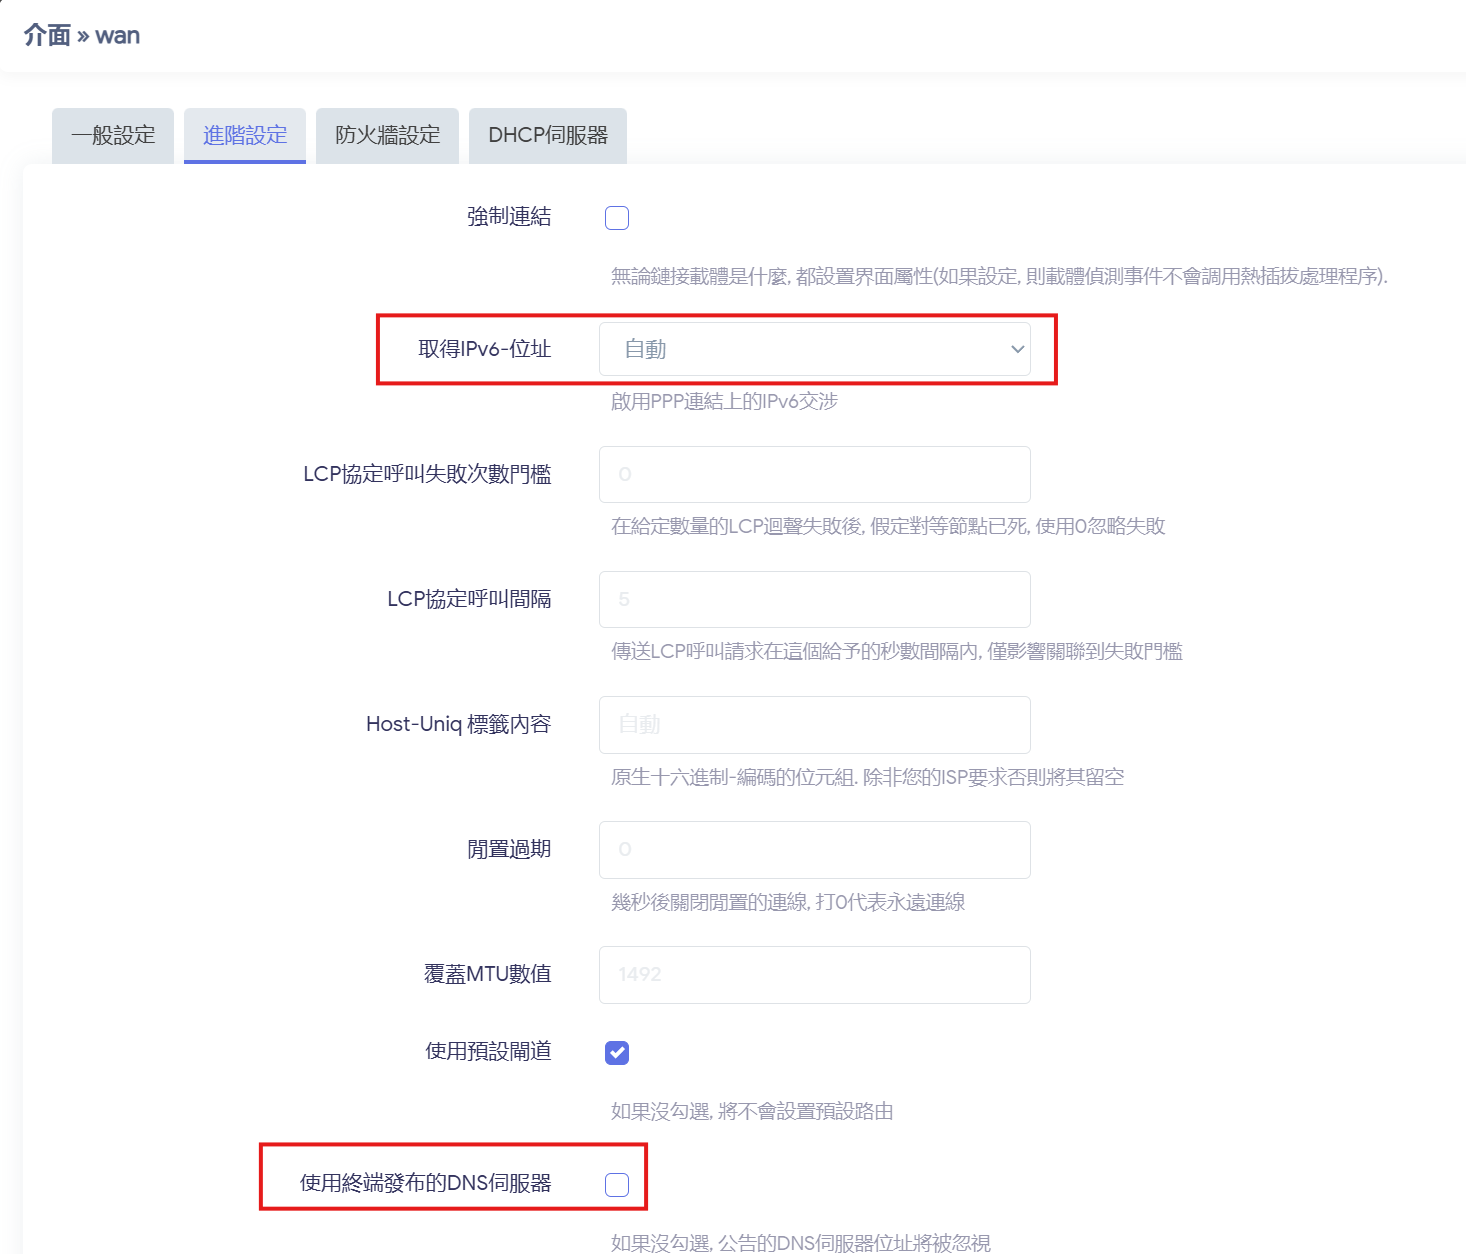The width and height of the screenshot is (1466, 1254).
Task: Uncheck the 使用預設閘道 checkbox
Action: (617, 1052)
